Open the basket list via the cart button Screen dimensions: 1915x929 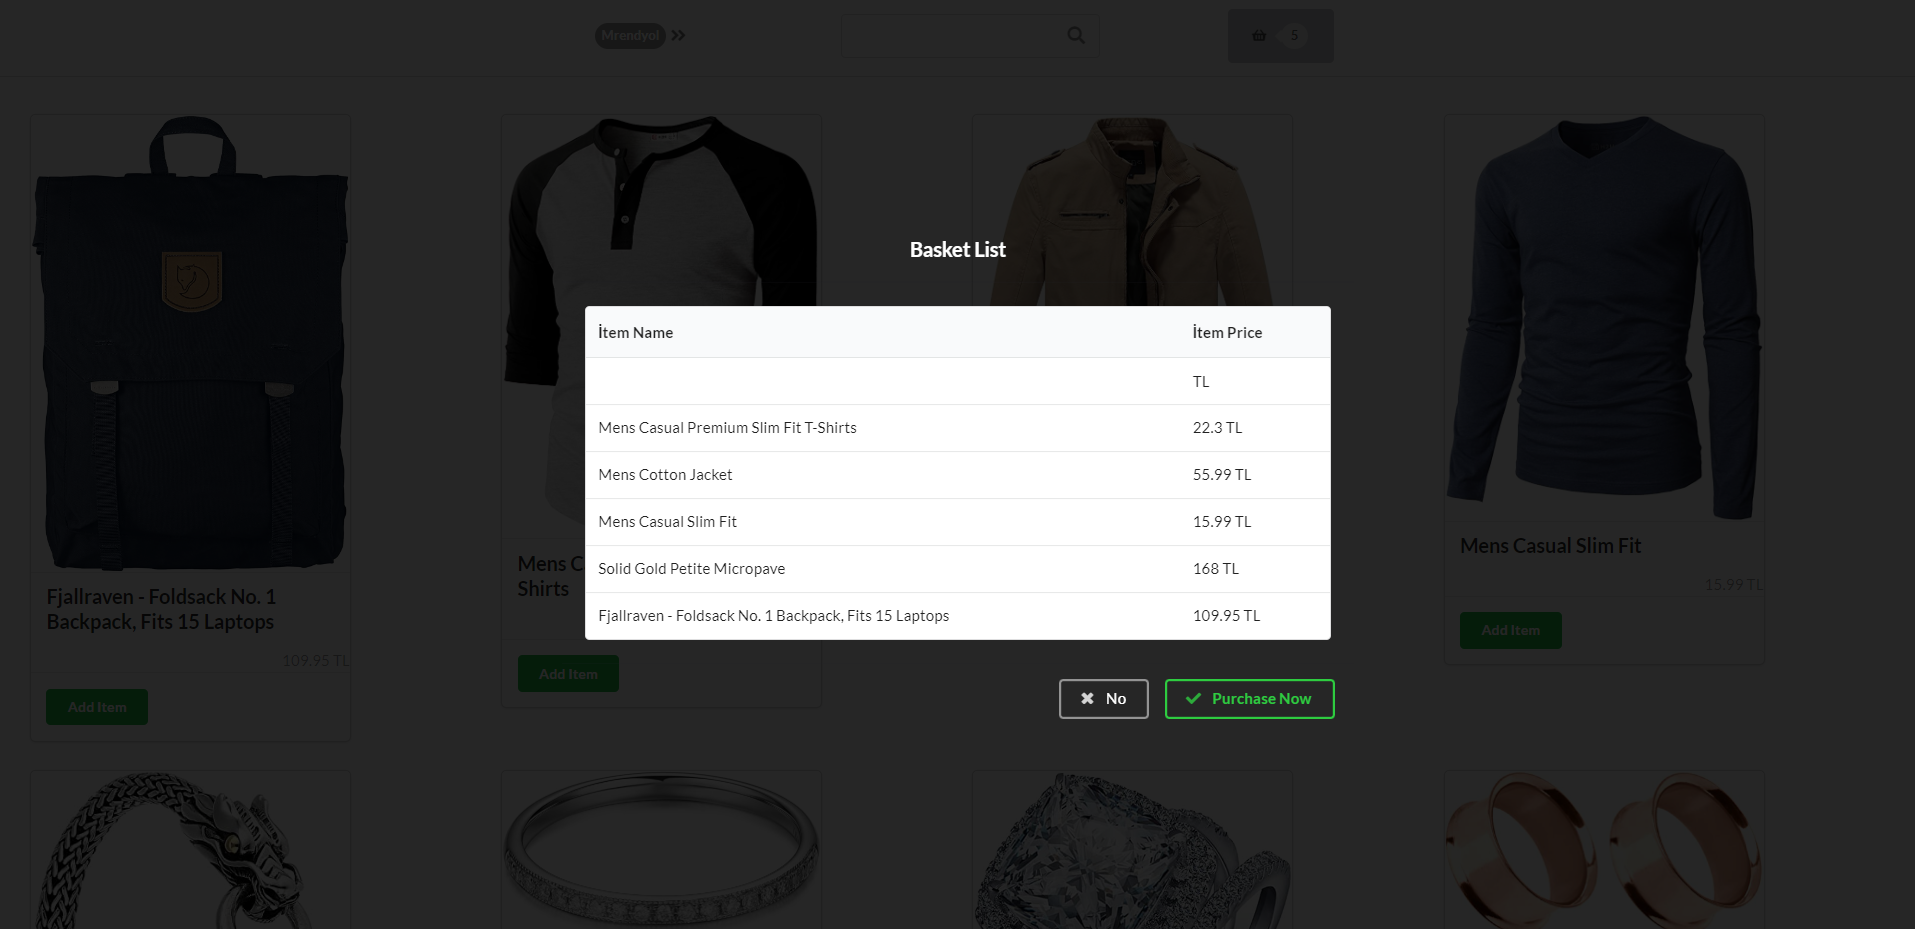point(1280,35)
